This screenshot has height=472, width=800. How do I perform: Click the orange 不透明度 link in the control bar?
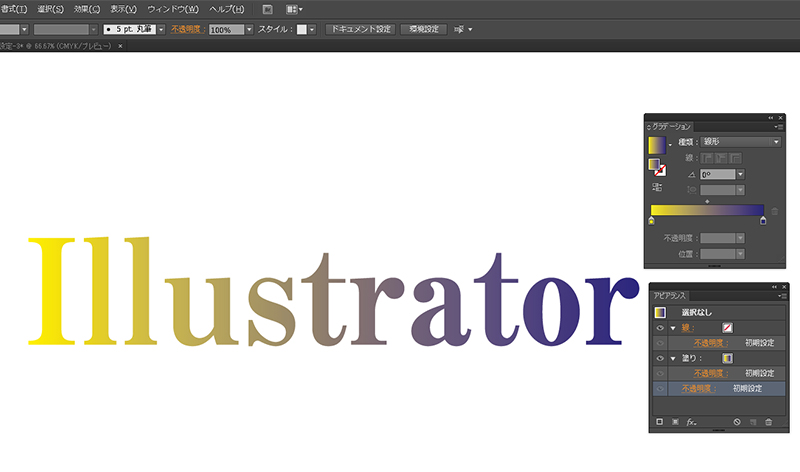188,30
